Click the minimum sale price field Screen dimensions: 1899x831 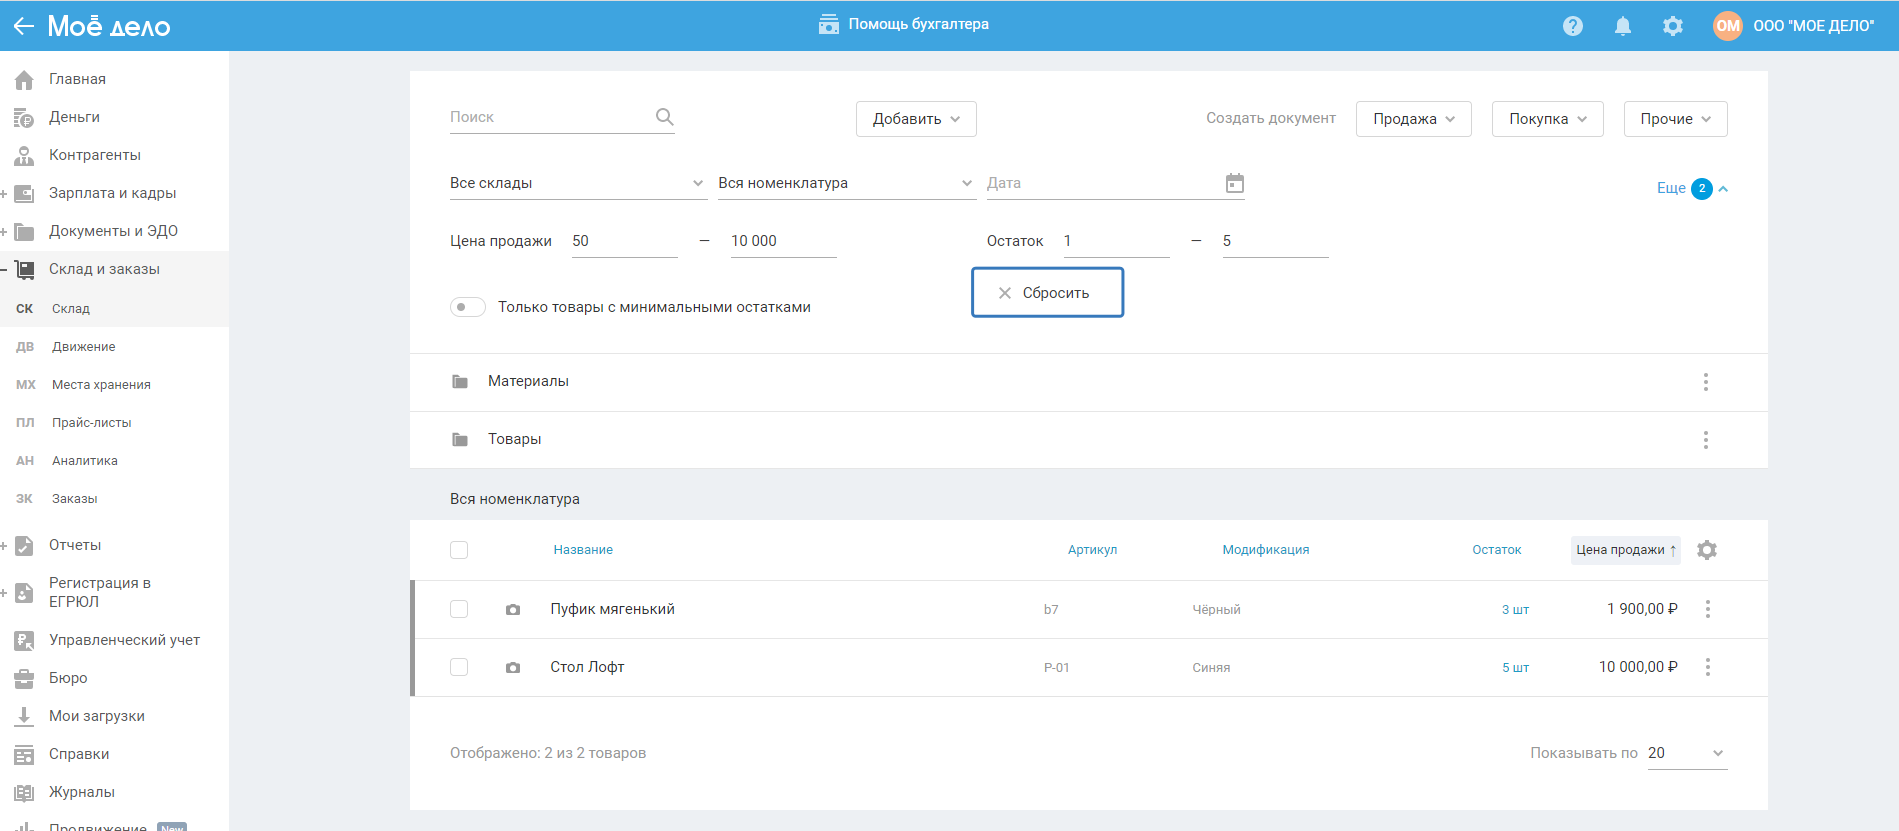point(623,241)
